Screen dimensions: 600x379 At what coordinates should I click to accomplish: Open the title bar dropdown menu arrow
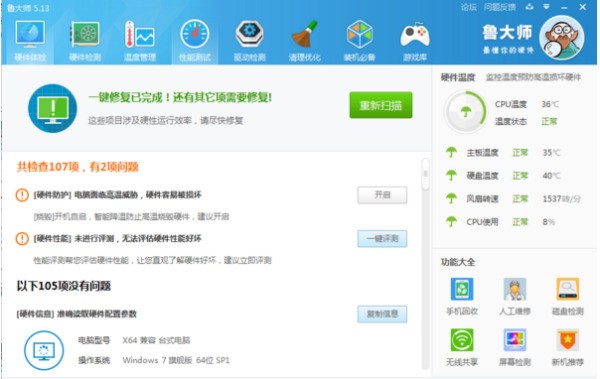click(546, 7)
